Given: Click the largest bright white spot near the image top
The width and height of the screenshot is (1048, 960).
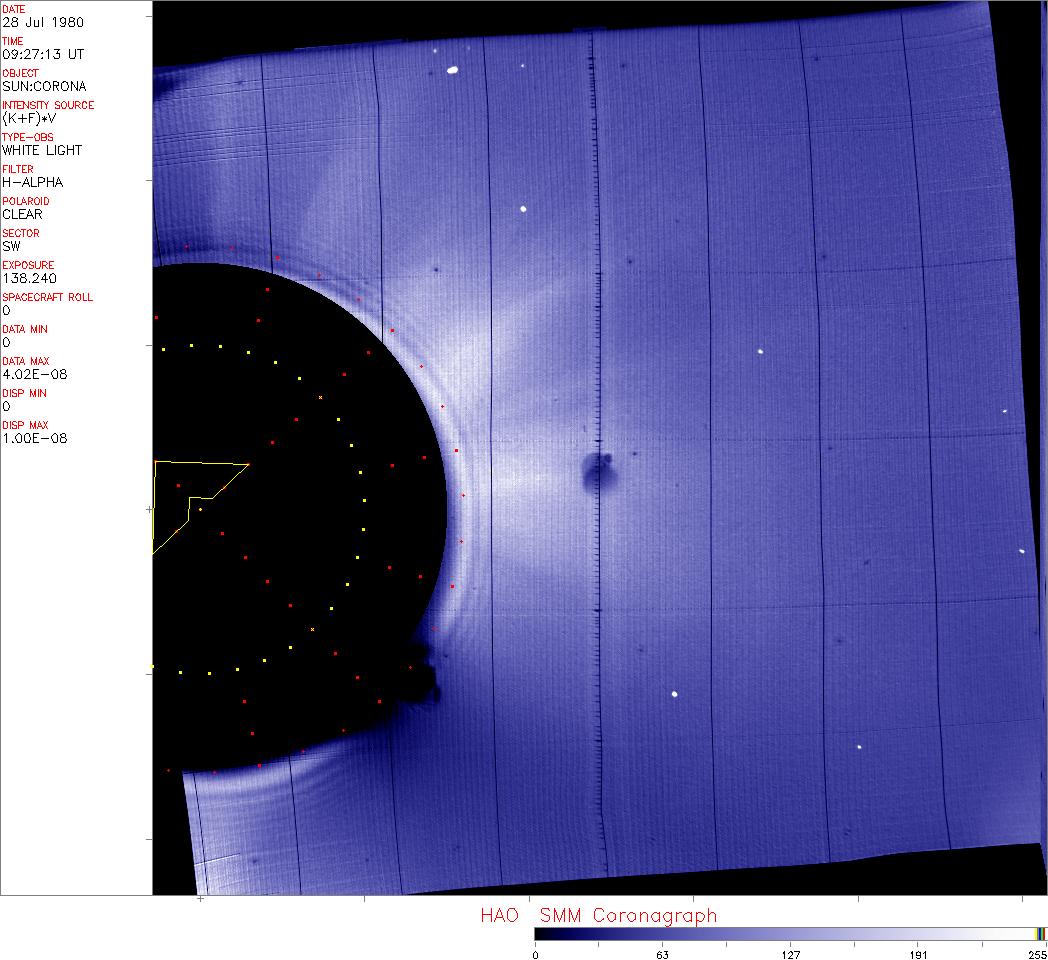Looking at the screenshot, I should tap(452, 70).
